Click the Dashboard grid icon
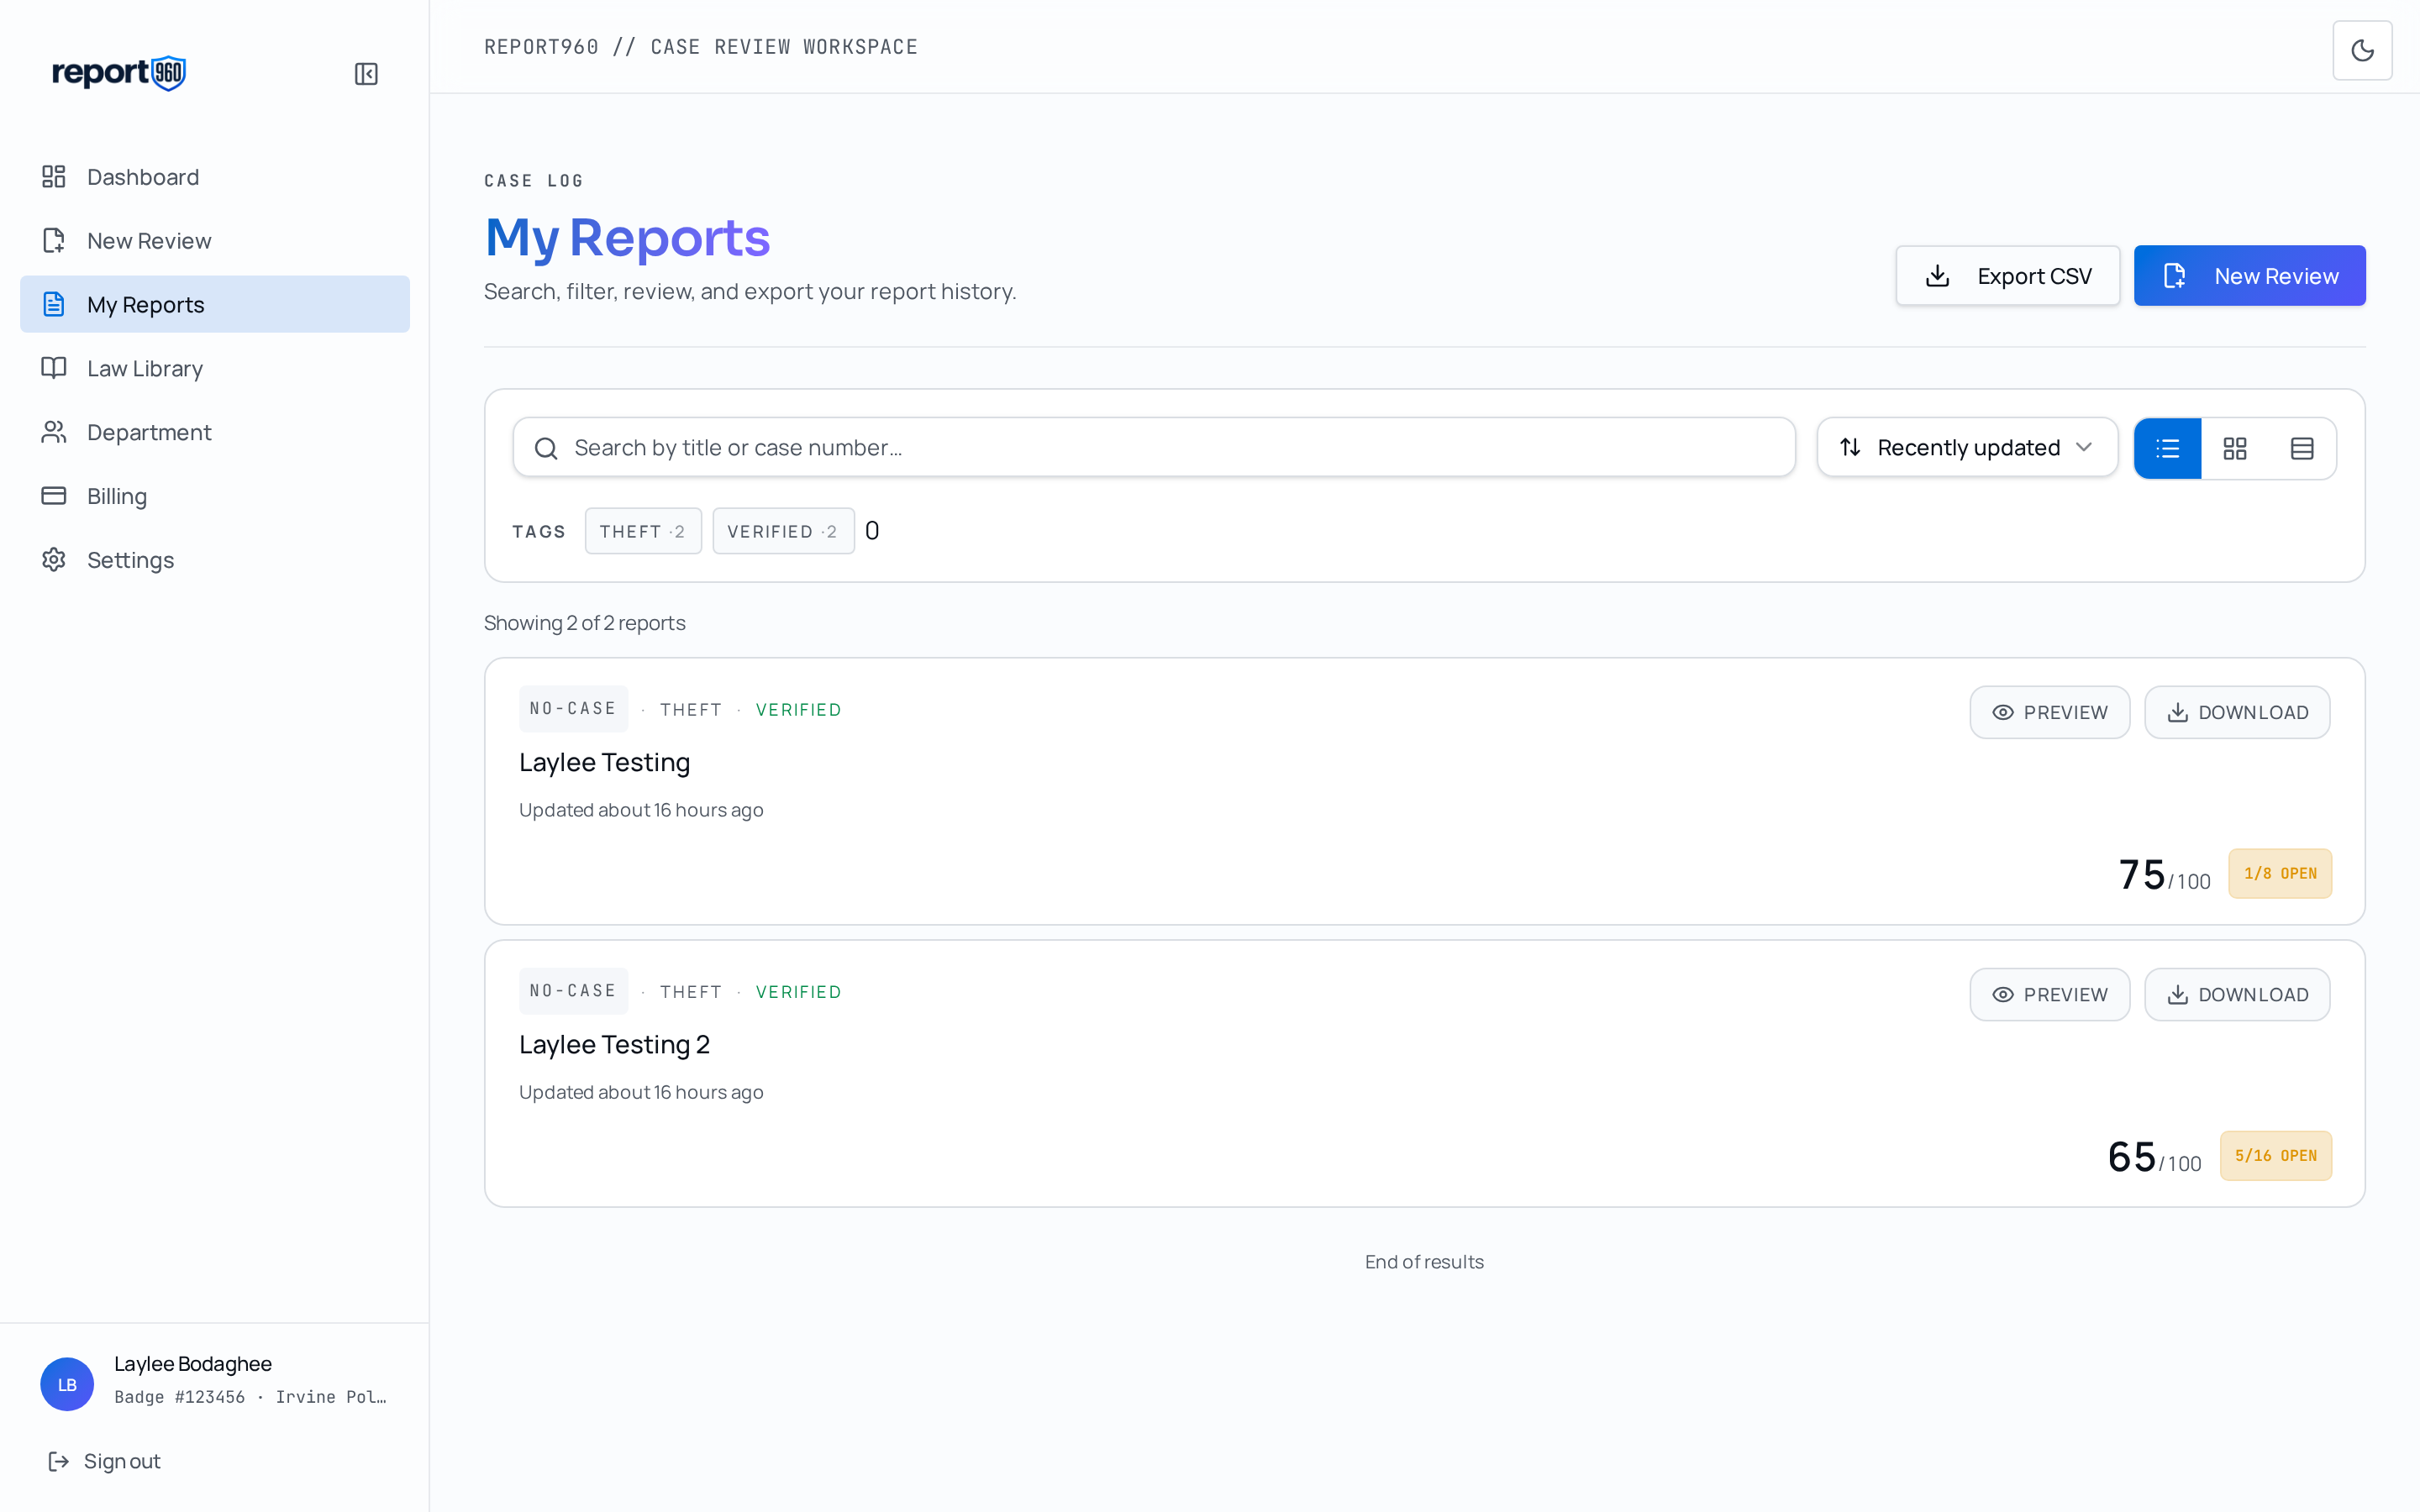Image resolution: width=2420 pixels, height=1512 pixels. coord(54,177)
